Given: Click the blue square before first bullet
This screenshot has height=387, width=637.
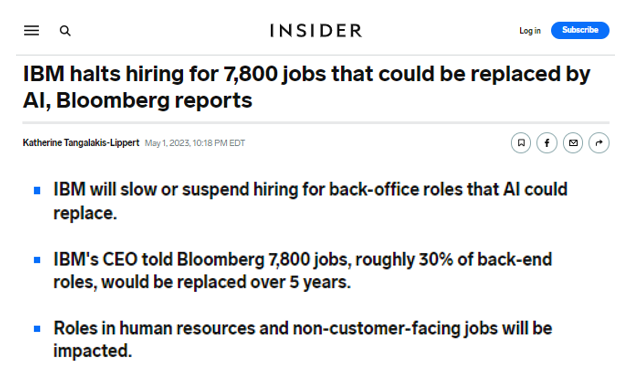Looking at the screenshot, I should coord(37,190).
